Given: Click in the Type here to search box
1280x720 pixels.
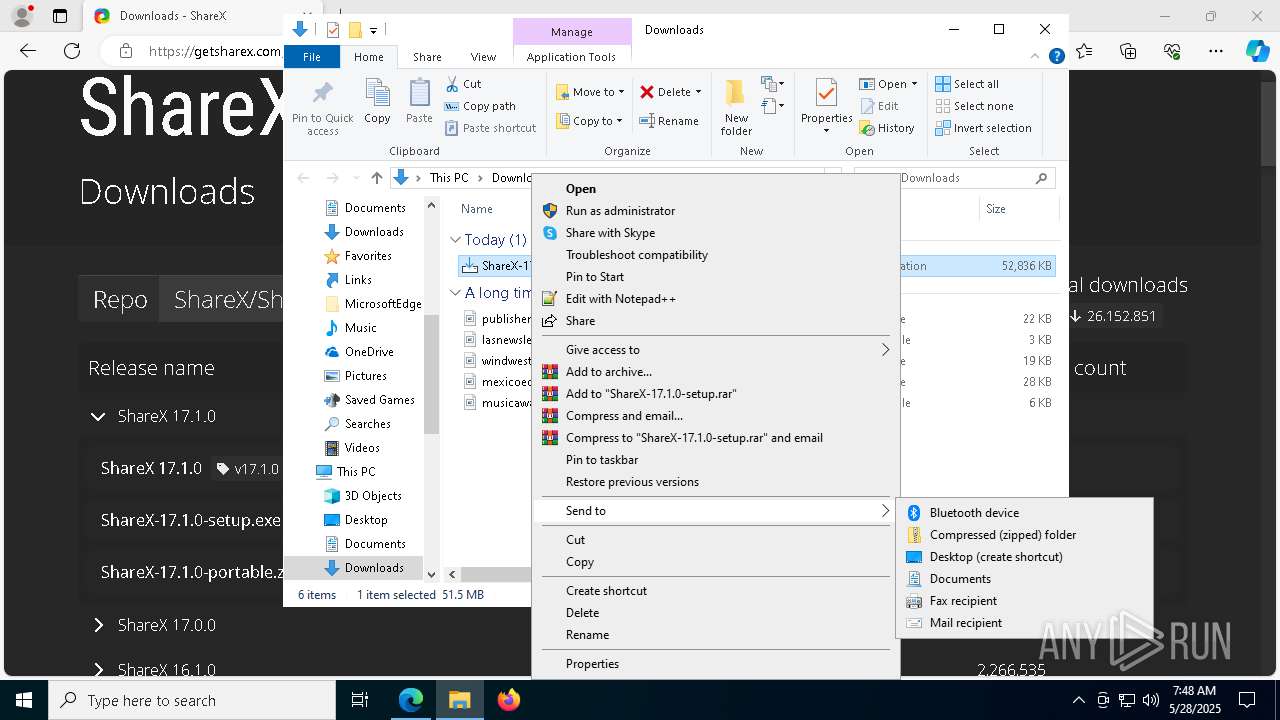Looking at the screenshot, I should (192, 700).
